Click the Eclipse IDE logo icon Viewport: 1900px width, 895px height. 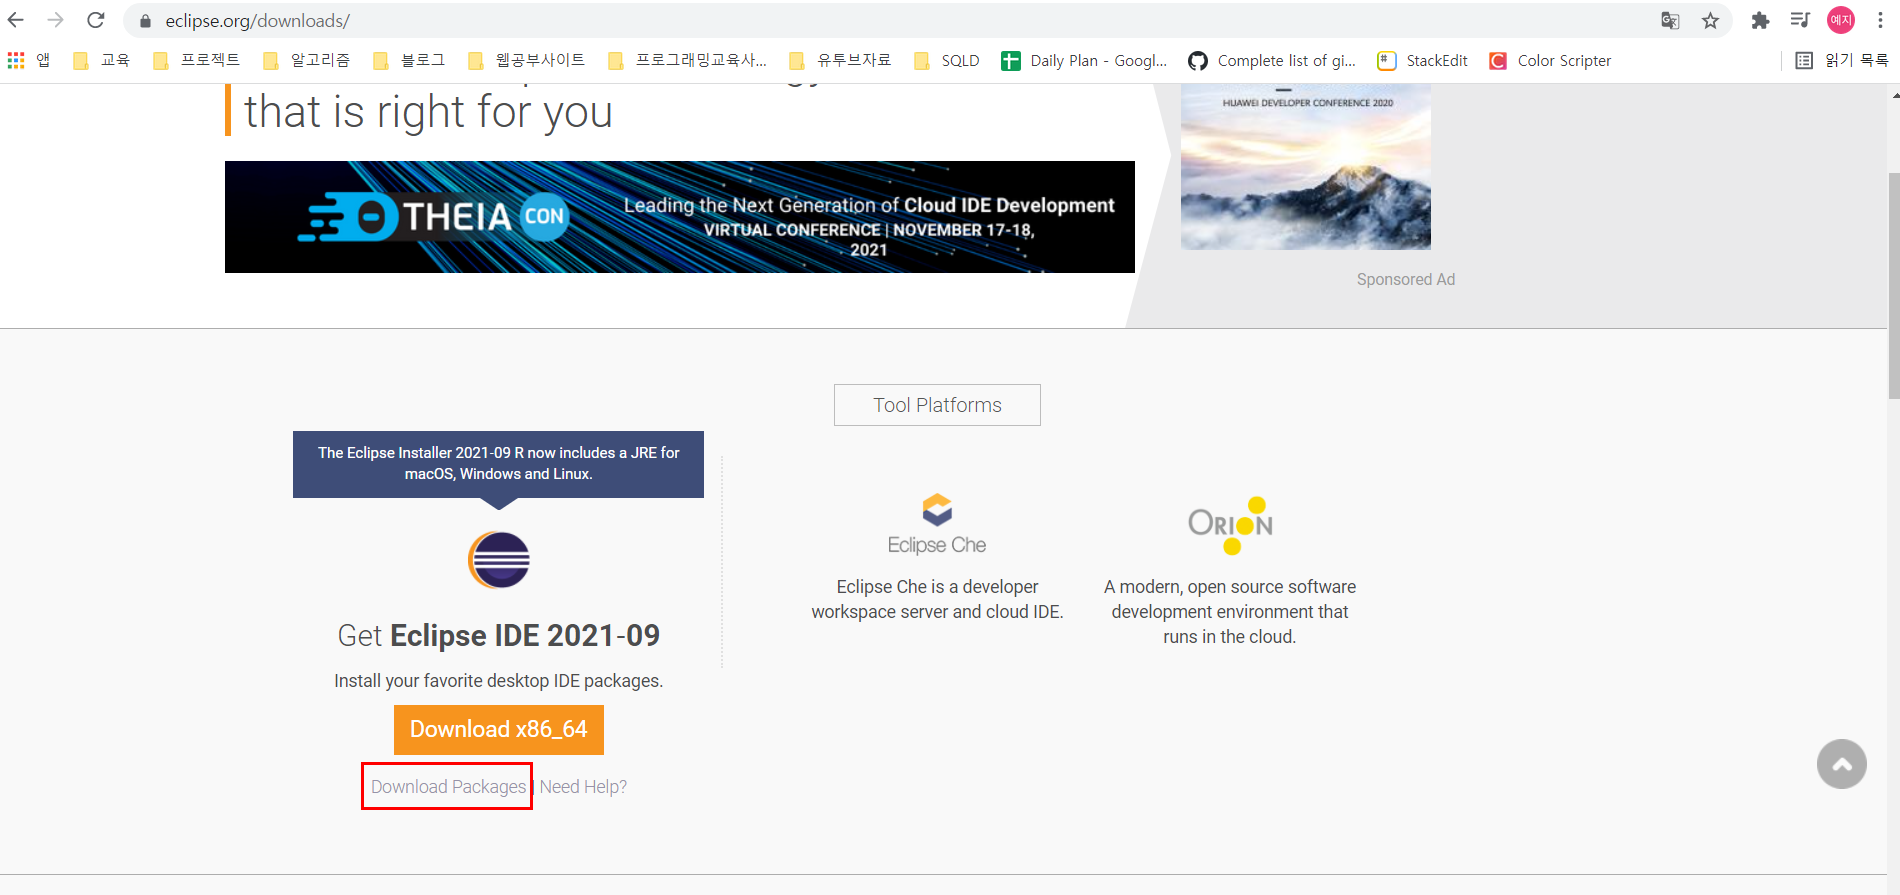[x=499, y=560]
